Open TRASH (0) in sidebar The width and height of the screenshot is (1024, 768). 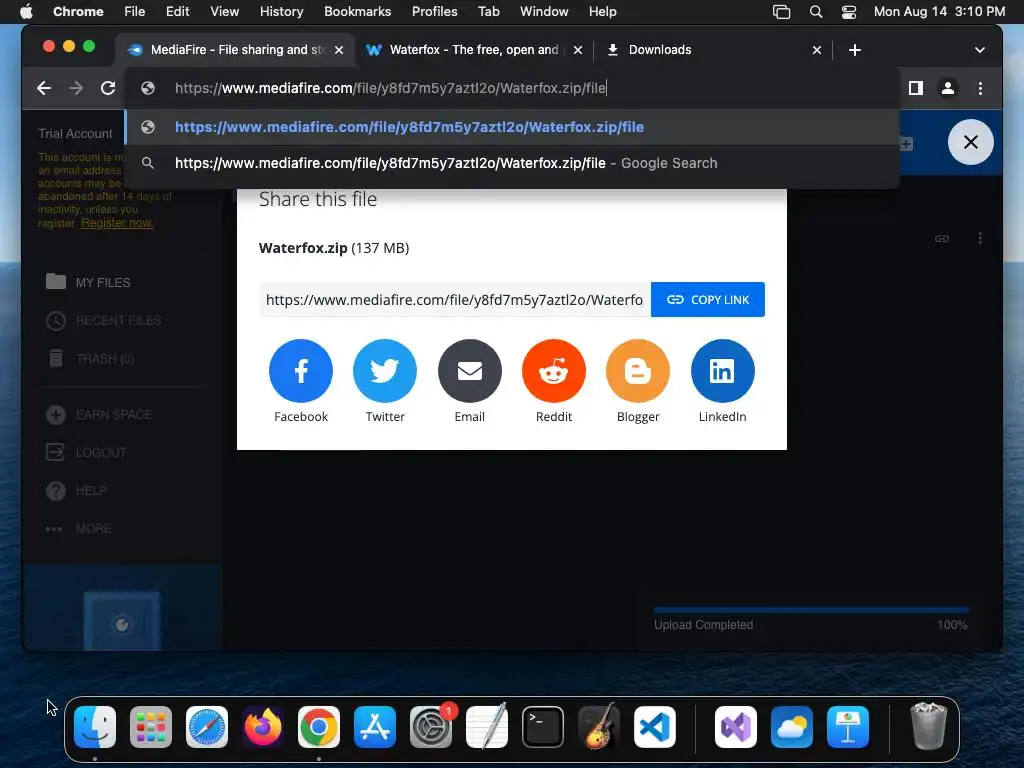pos(90,359)
